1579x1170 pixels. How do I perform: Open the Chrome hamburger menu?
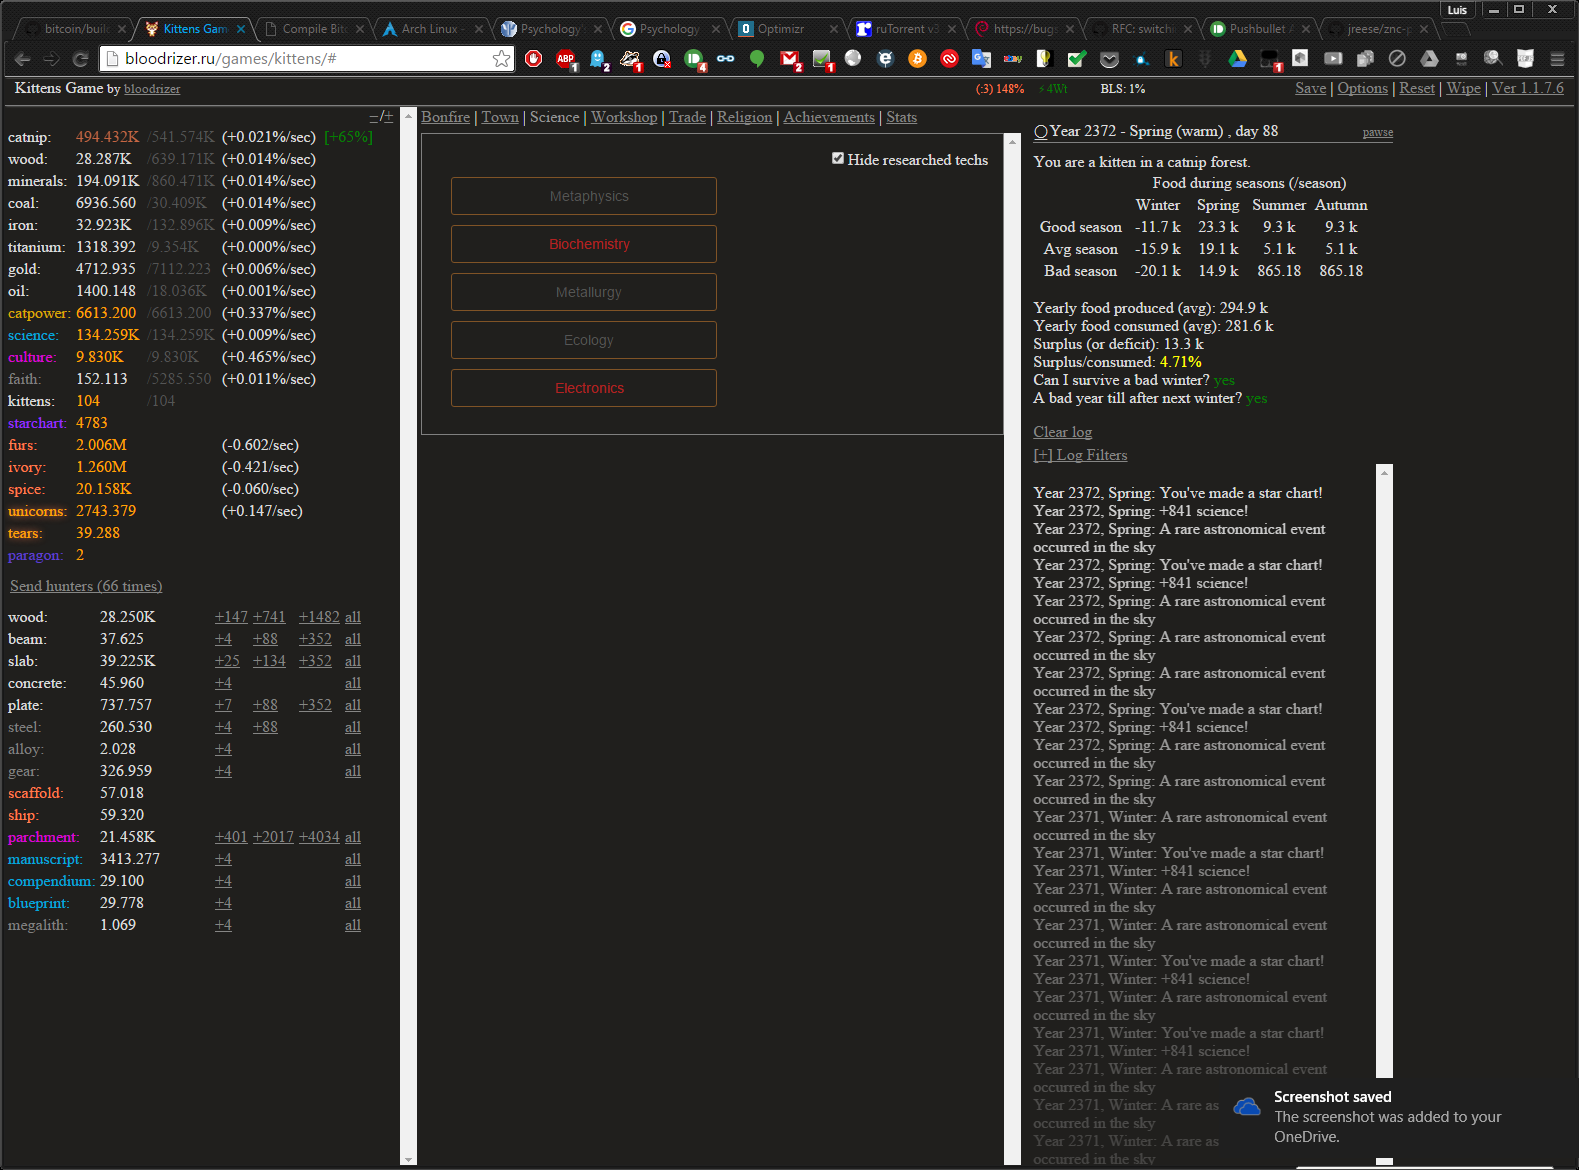point(1556,59)
